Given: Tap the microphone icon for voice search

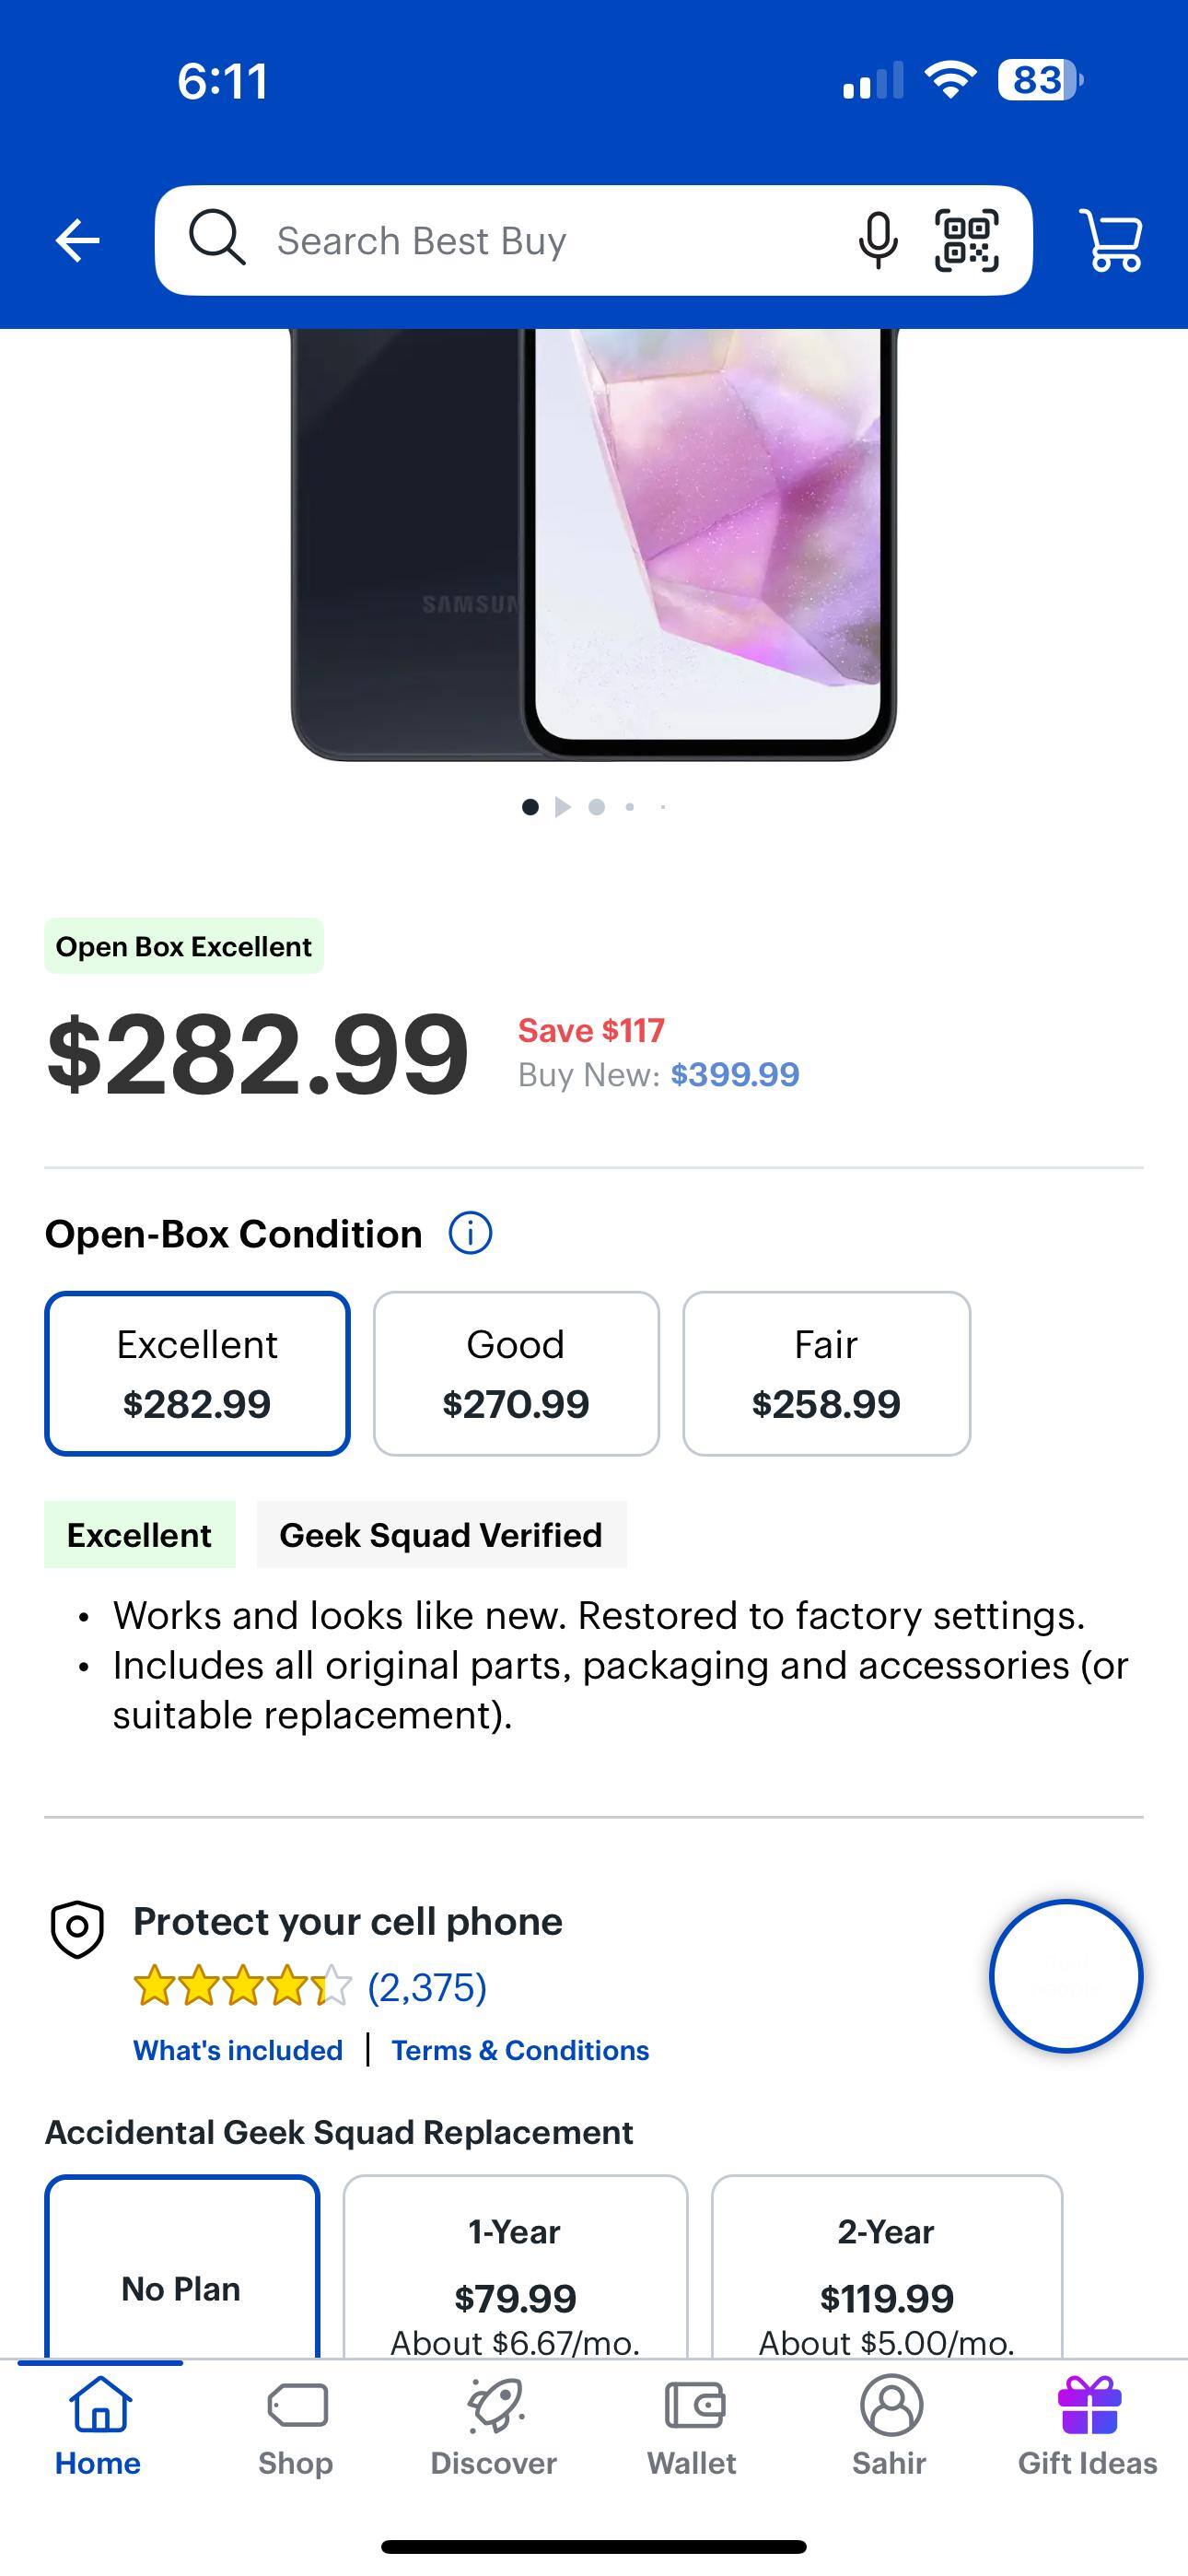Looking at the screenshot, I should [878, 238].
